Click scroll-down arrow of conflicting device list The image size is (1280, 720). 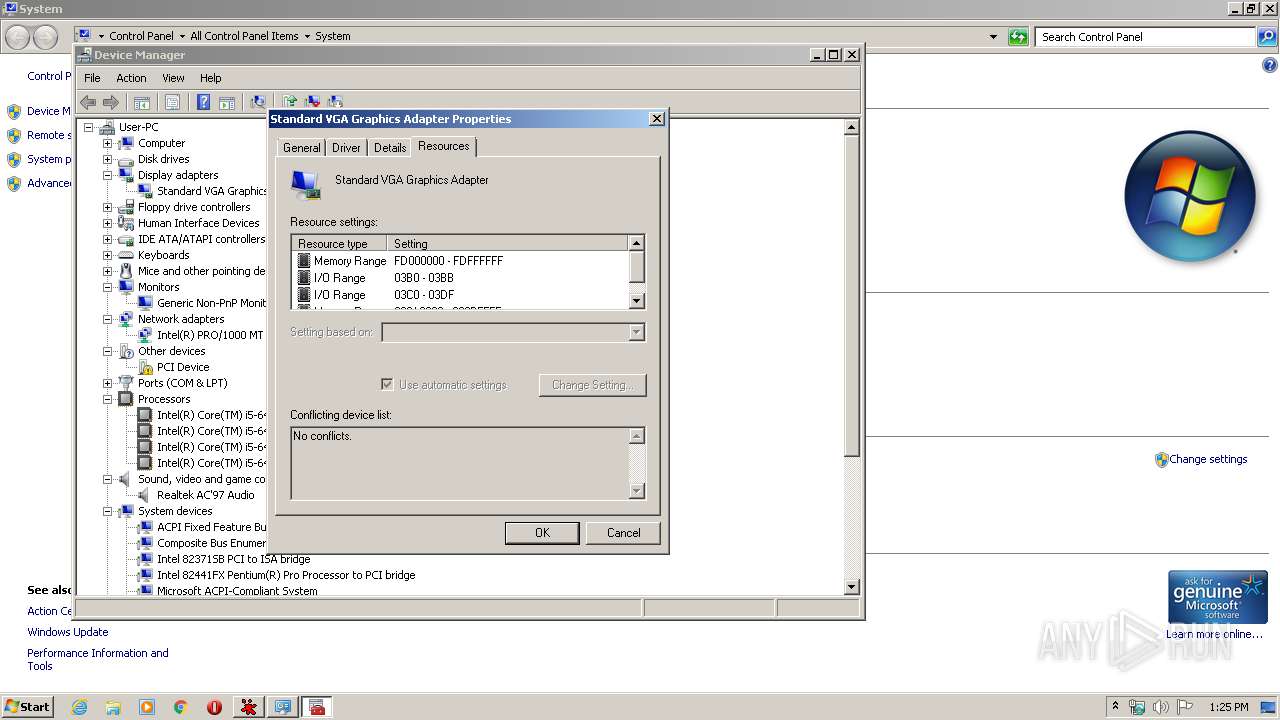click(x=637, y=491)
